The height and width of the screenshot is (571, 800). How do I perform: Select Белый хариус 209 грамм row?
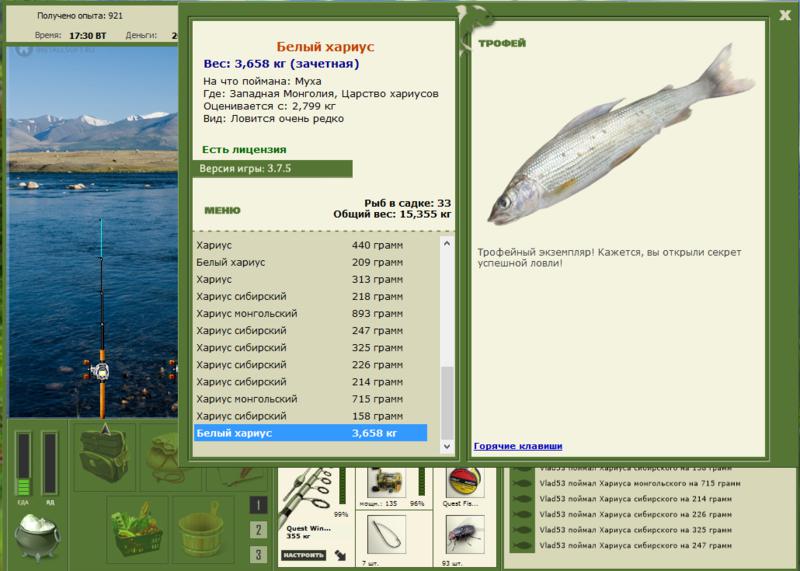[311, 262]
